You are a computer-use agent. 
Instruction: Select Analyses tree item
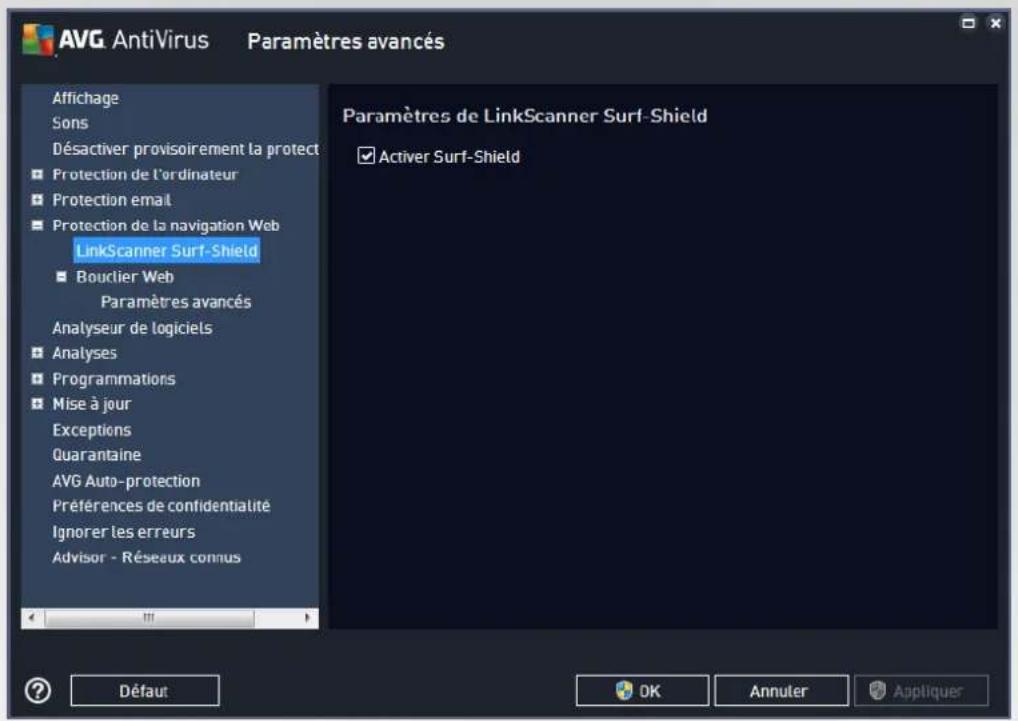point(84,353)
